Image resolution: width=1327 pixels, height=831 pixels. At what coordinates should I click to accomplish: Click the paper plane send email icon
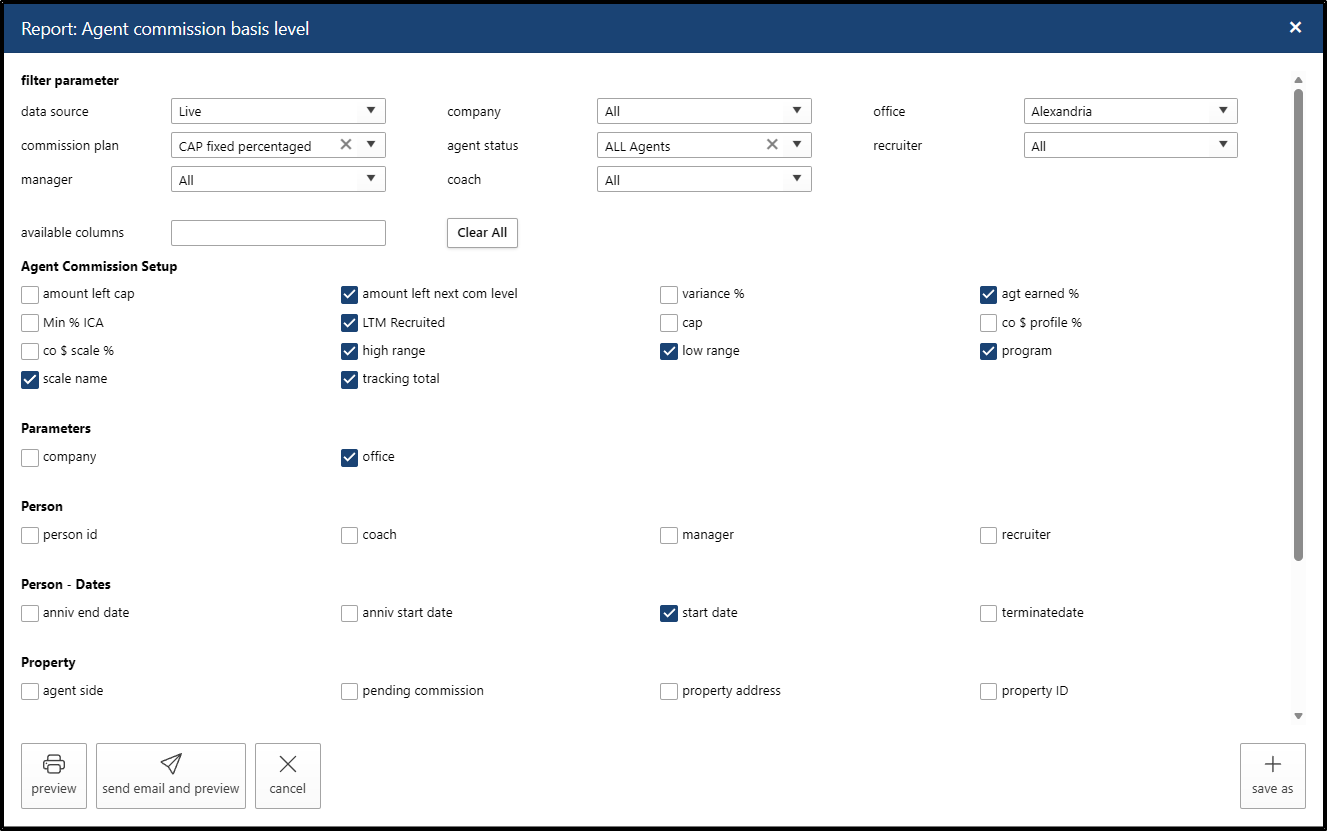point(171,765)
